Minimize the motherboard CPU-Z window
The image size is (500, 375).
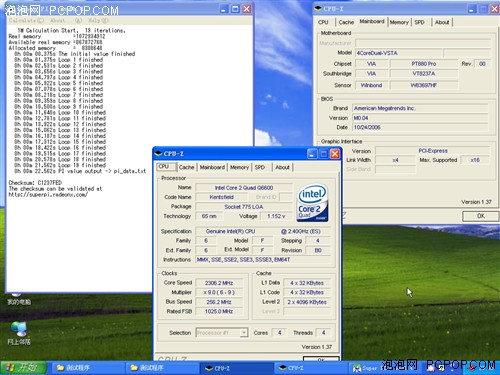pyautogui.click(x=471, y=9)
